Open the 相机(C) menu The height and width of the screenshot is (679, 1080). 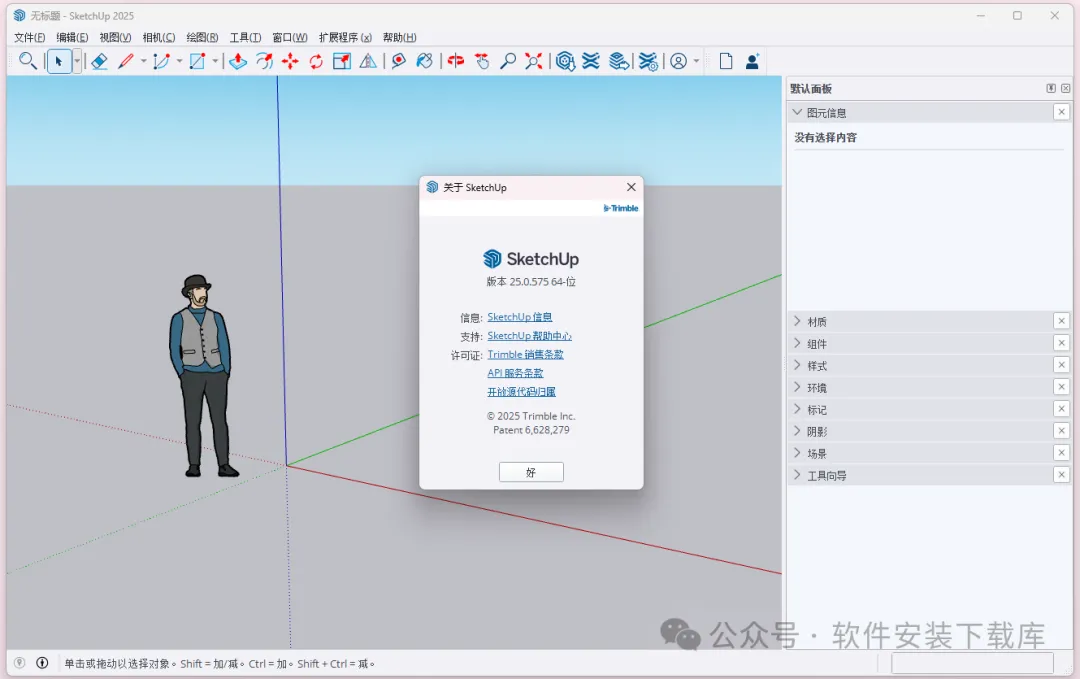pyautogui.click(x=158, y=37)
